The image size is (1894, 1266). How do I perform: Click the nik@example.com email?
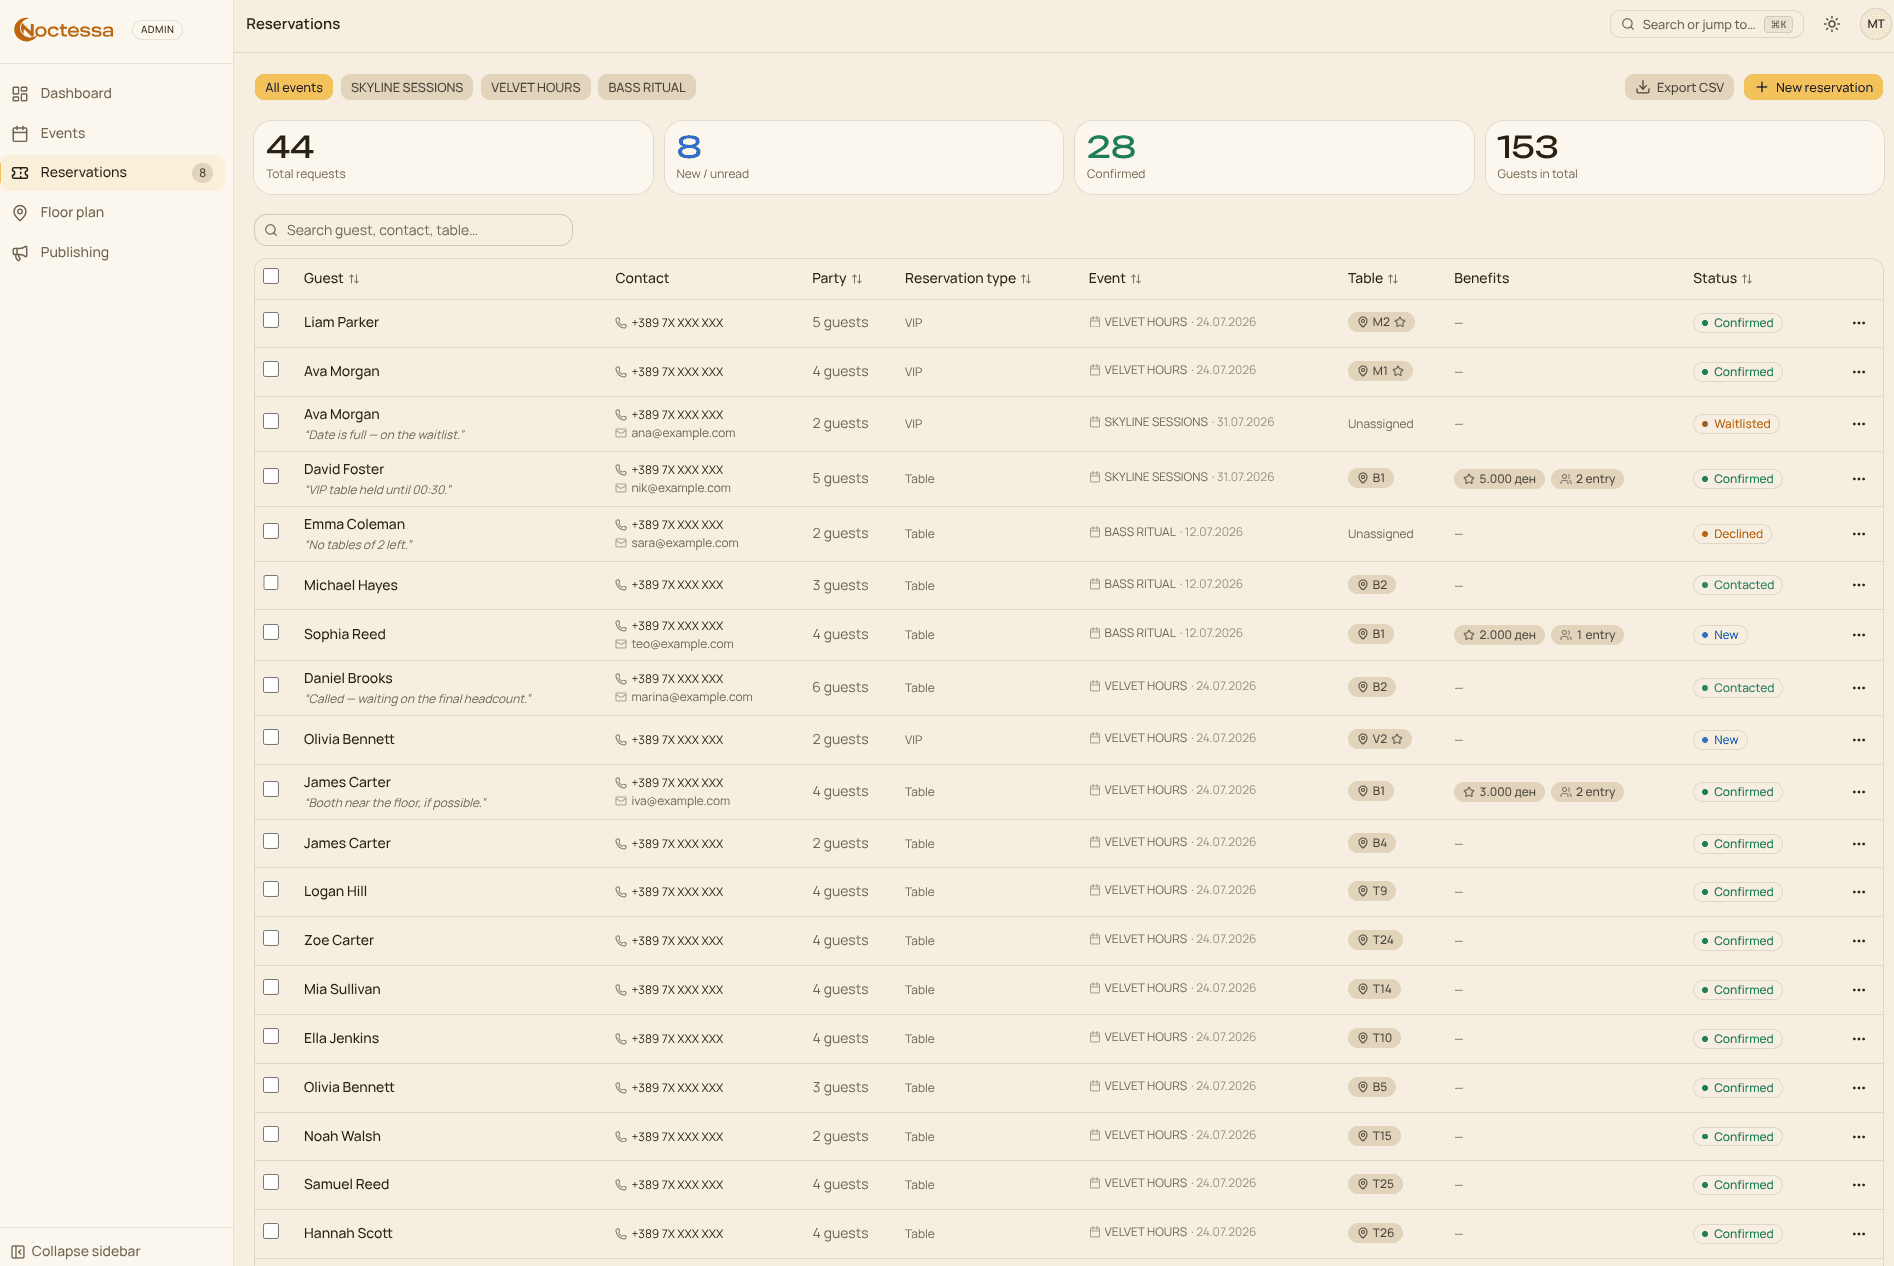[680, 488]
